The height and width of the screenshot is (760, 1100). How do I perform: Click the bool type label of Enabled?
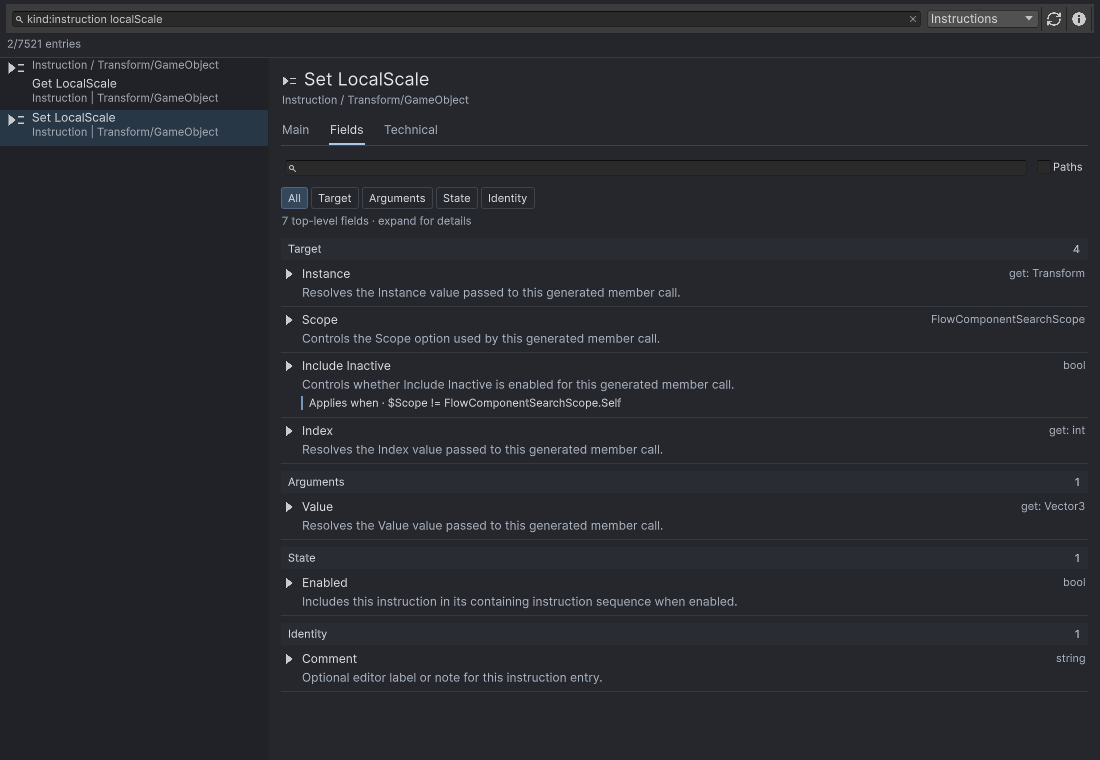click(x=1073, y=582)
